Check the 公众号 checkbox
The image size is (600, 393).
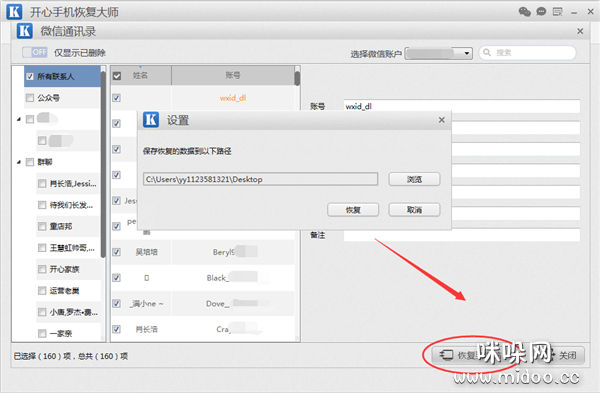[30, 98]
